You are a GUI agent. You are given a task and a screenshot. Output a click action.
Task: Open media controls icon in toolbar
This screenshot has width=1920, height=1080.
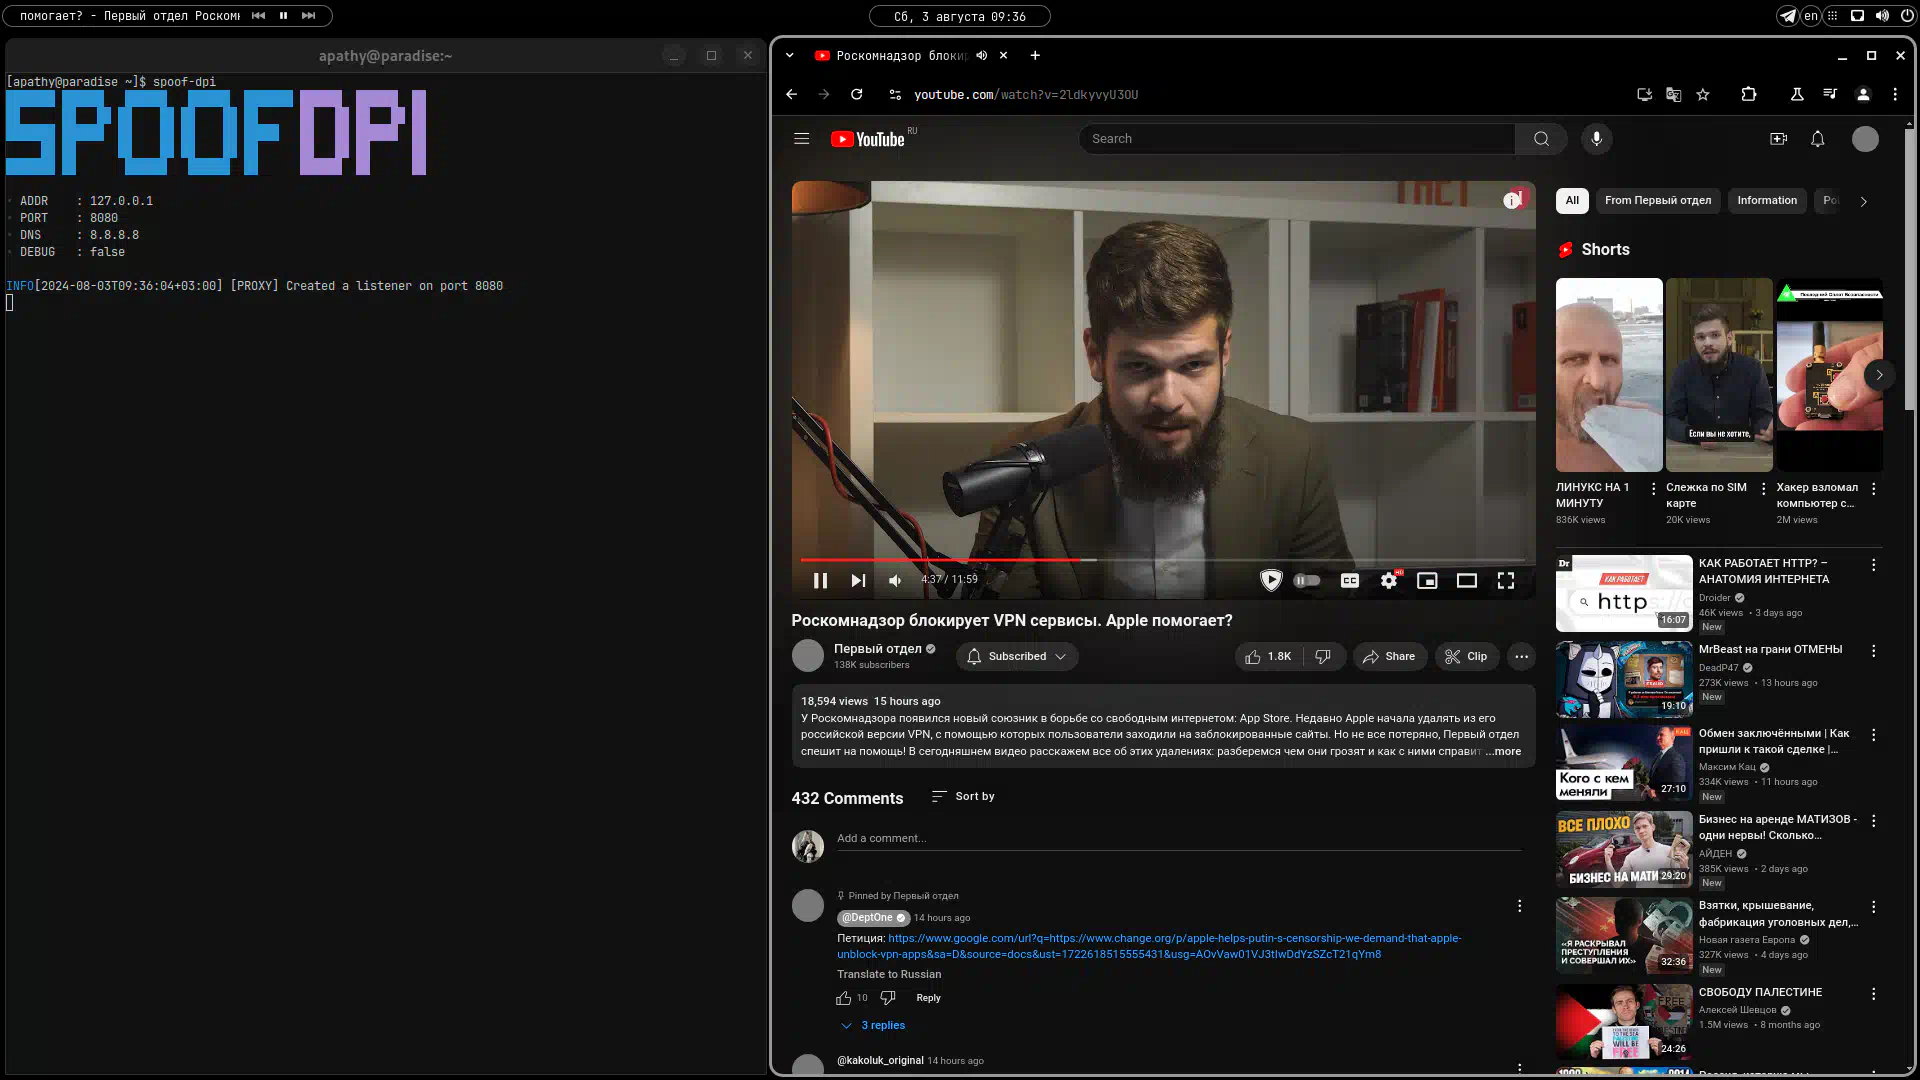coord(1830,94)
